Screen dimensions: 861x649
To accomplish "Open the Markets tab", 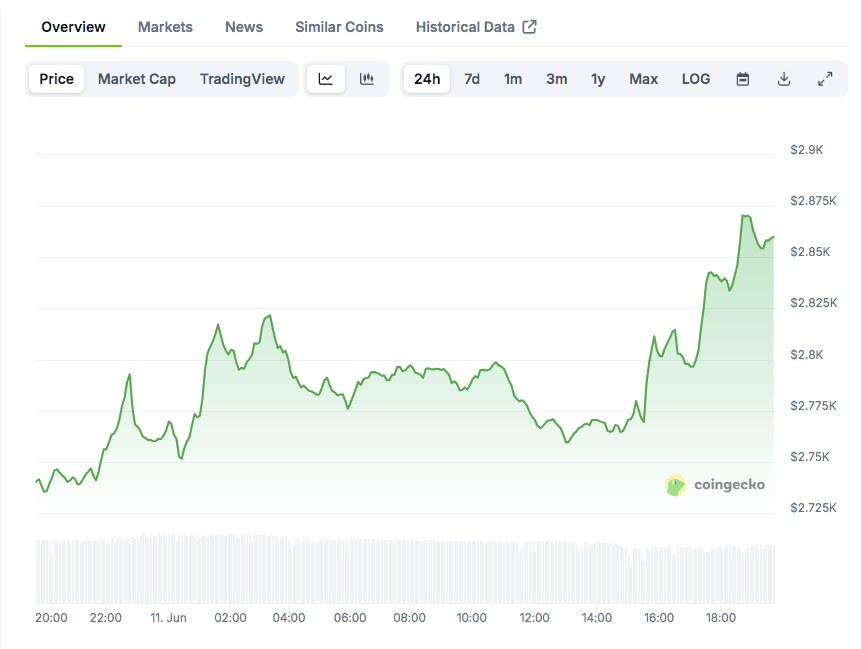I will point(165,27).
